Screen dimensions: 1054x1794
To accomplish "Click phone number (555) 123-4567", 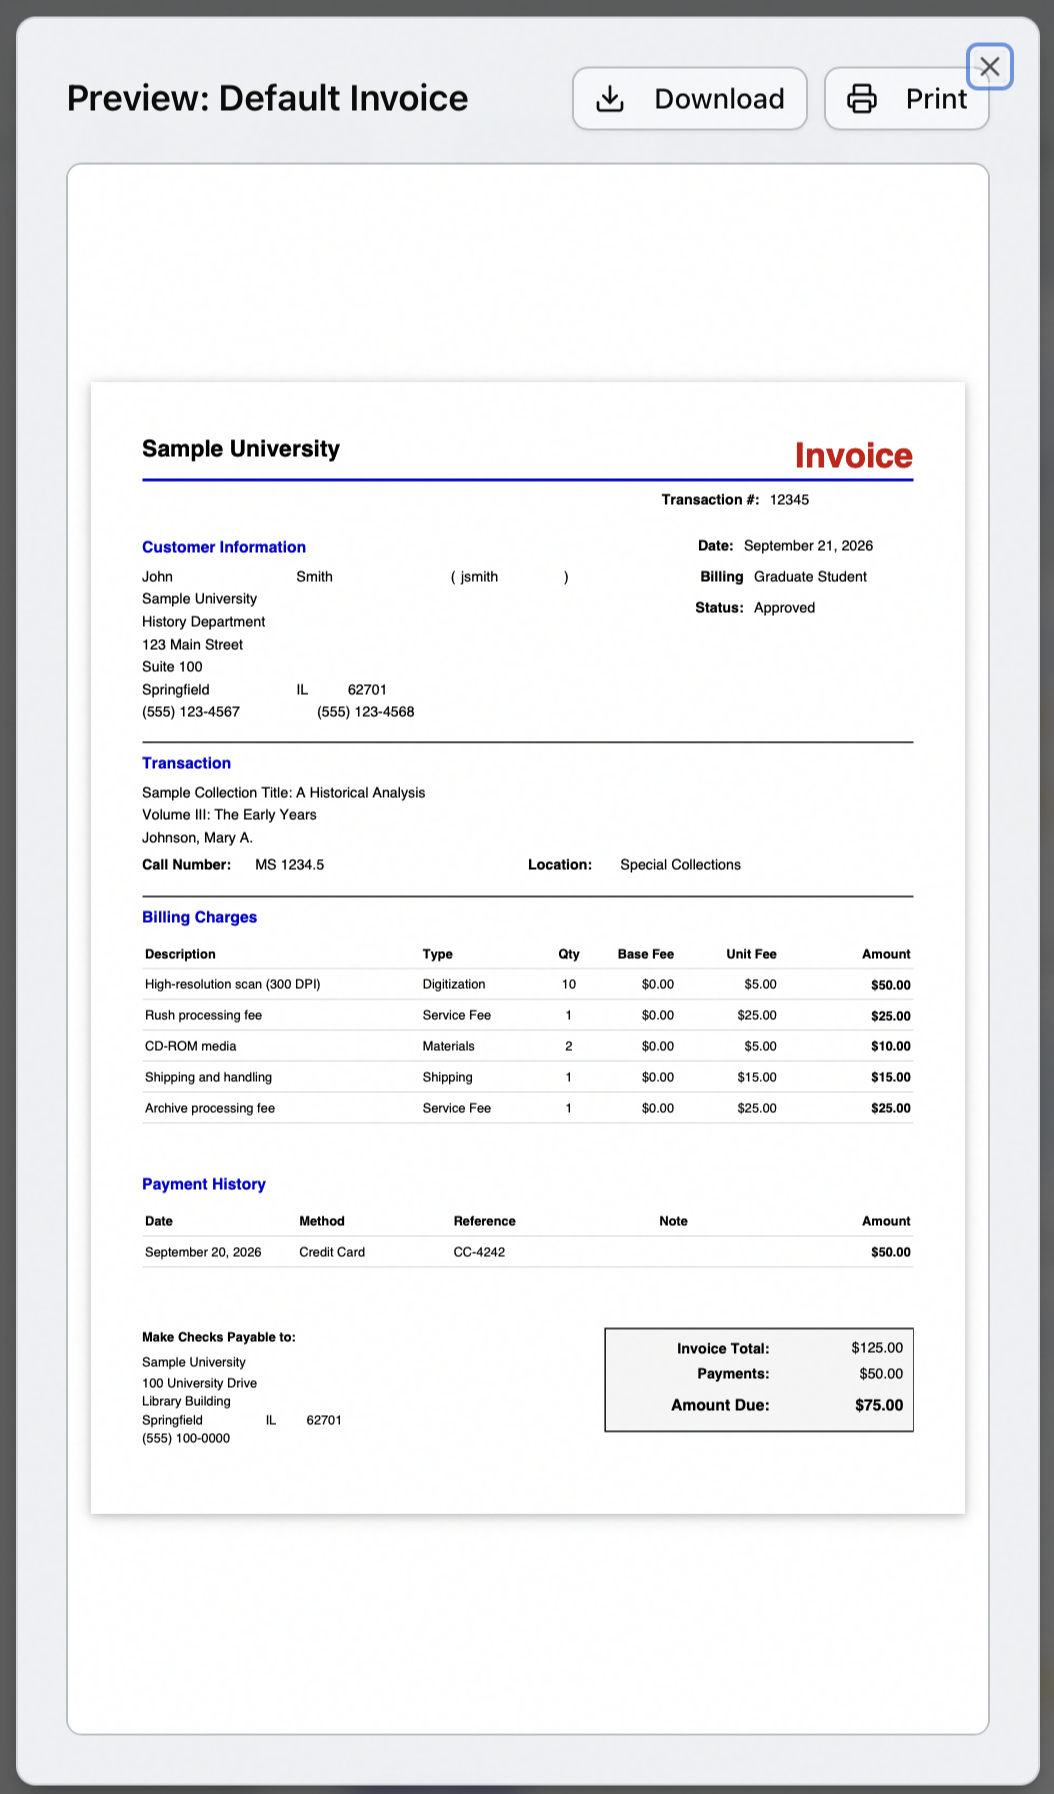I will (x=191, y=711).
